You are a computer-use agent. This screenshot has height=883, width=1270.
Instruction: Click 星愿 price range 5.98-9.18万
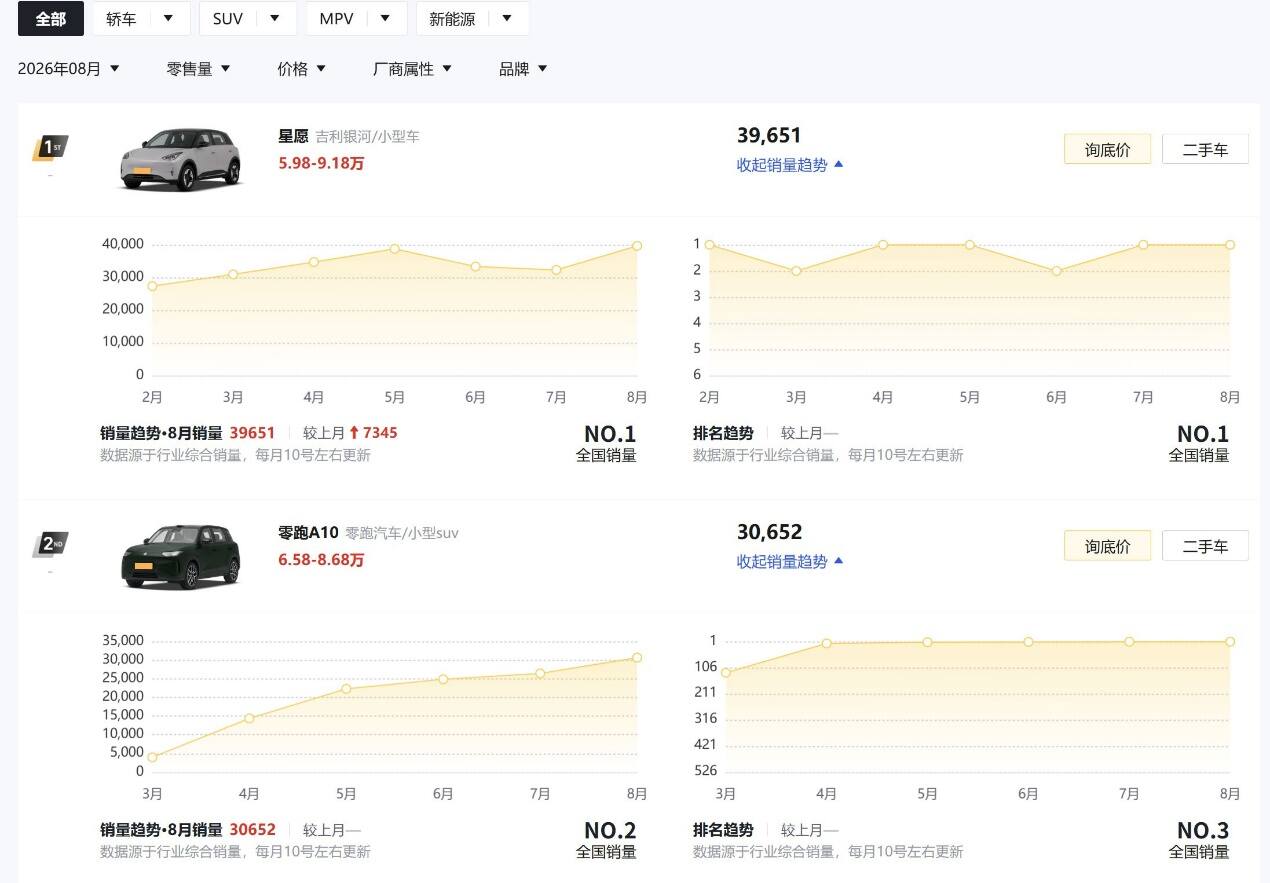[x=321, y=163]
